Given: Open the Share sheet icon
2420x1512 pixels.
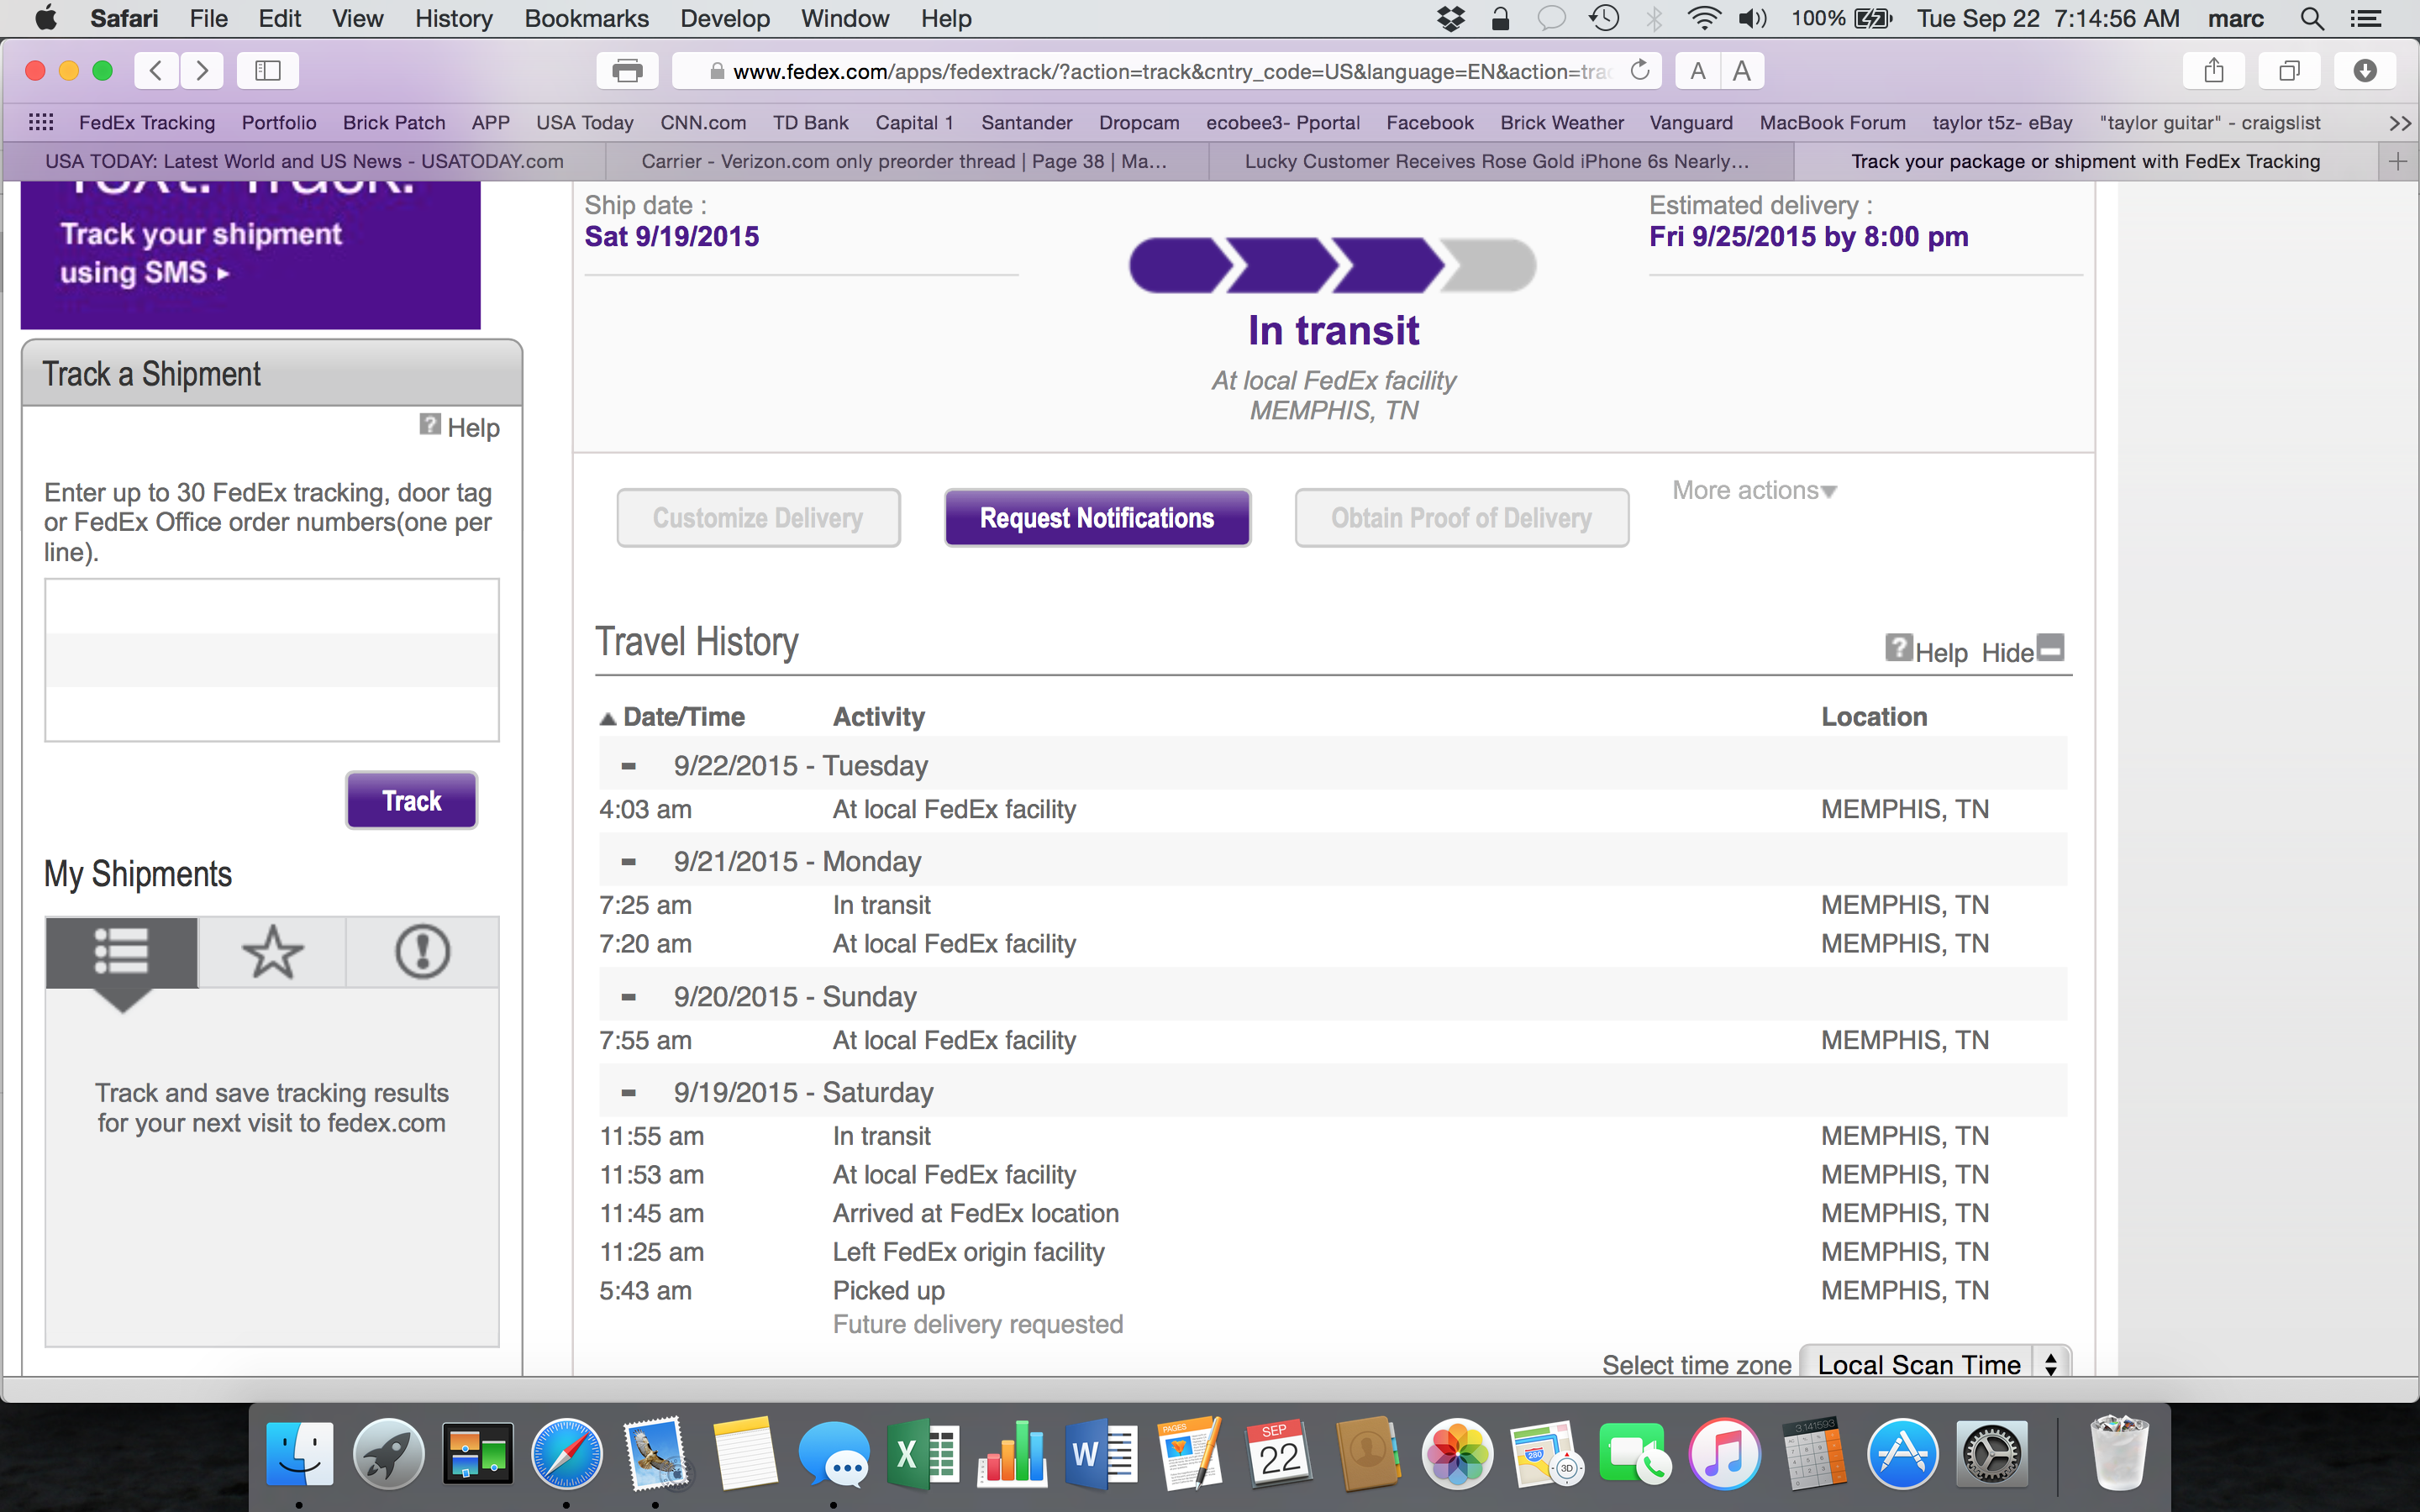Looking at the screenshot, I should tap(2214, 70).
